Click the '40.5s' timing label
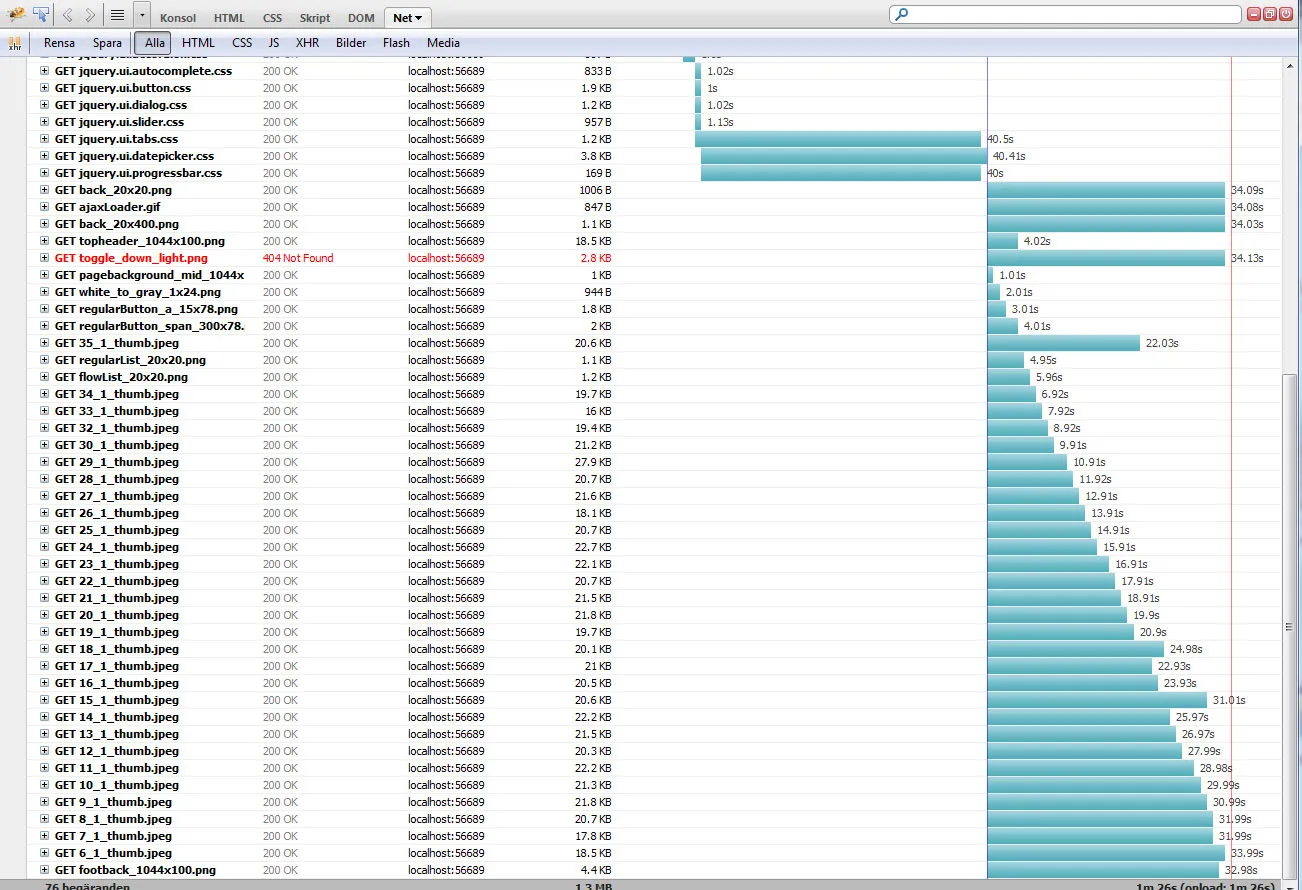Image resolution: width=1302 pixels, height=890 pixels. pyautogui.click(x=1001, y=139)
